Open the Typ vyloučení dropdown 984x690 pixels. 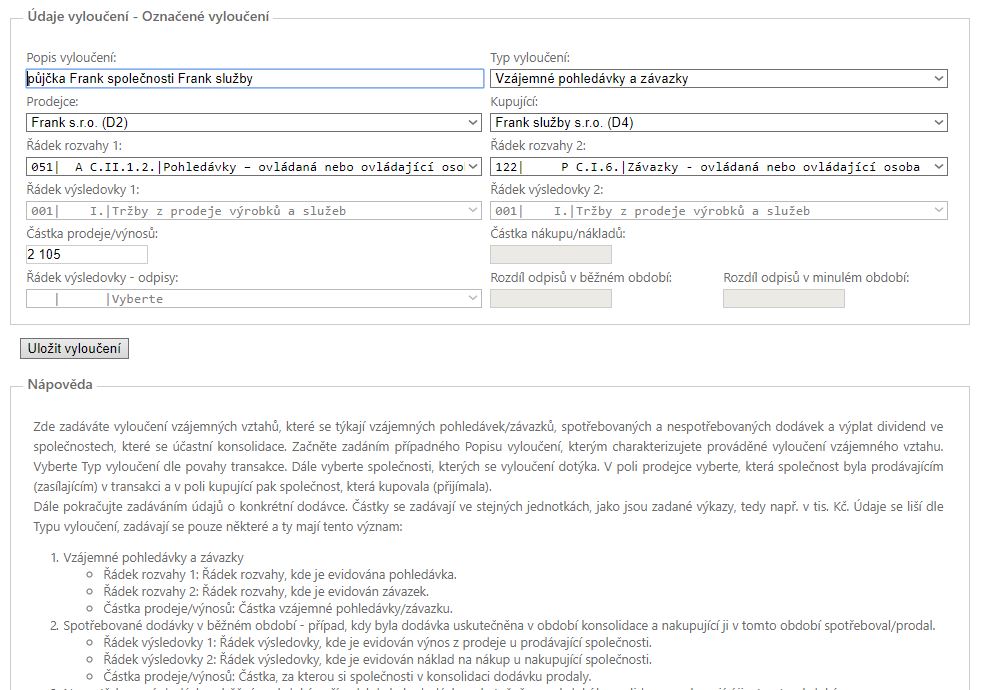coord(719,78)
